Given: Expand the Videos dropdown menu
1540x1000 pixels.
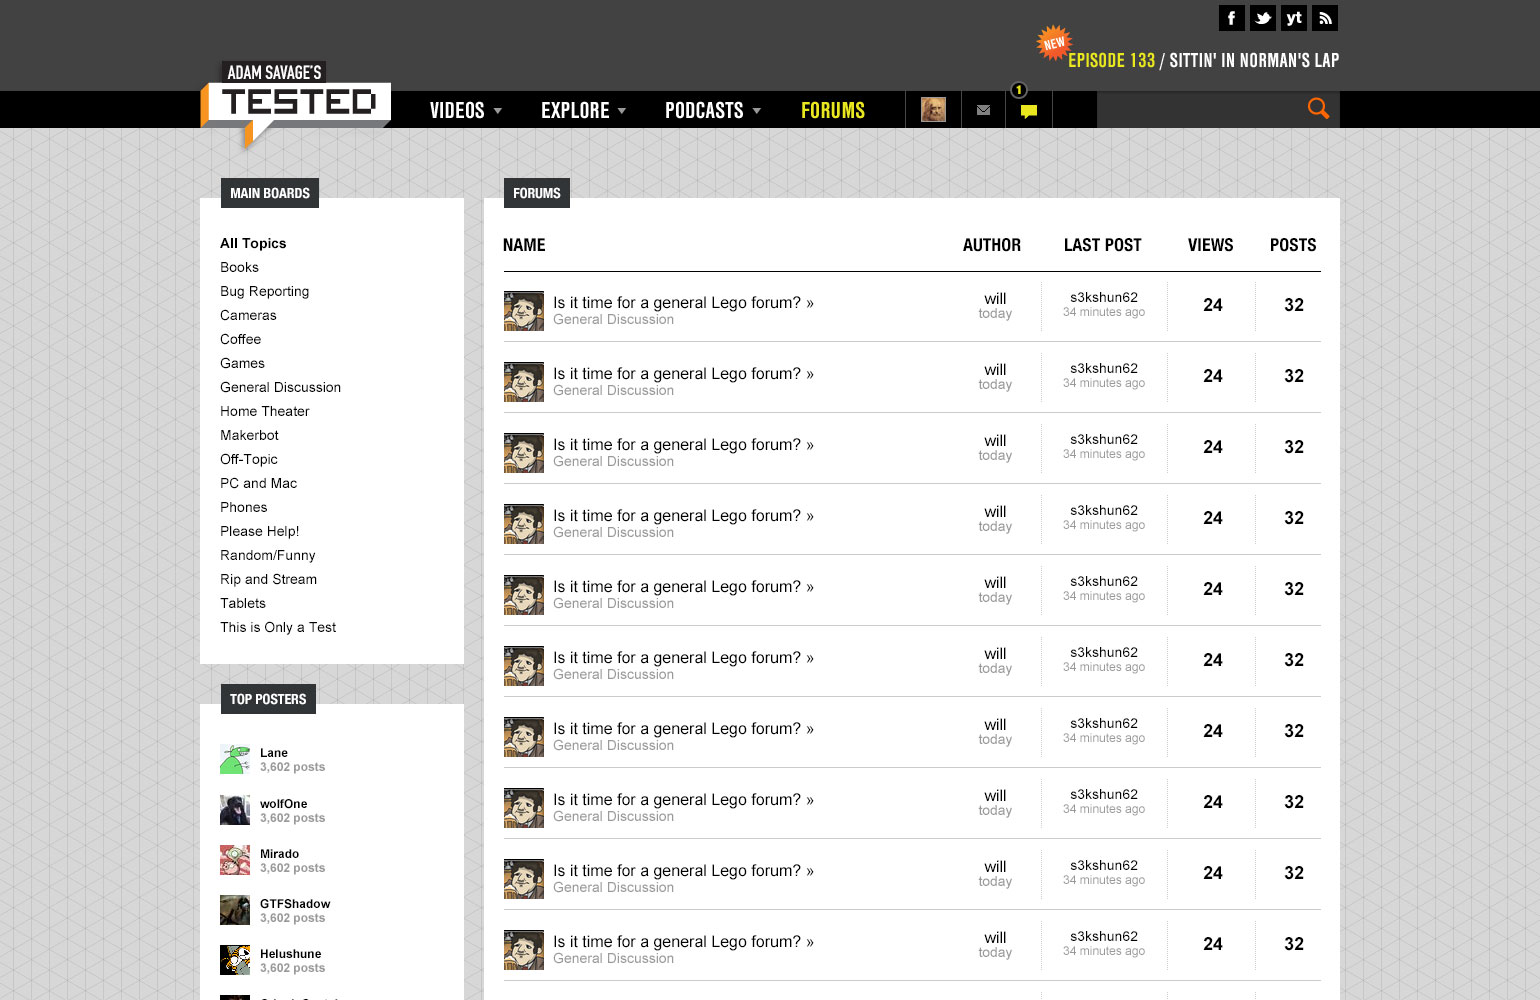Looking at the screenshot, I should 466,110.
